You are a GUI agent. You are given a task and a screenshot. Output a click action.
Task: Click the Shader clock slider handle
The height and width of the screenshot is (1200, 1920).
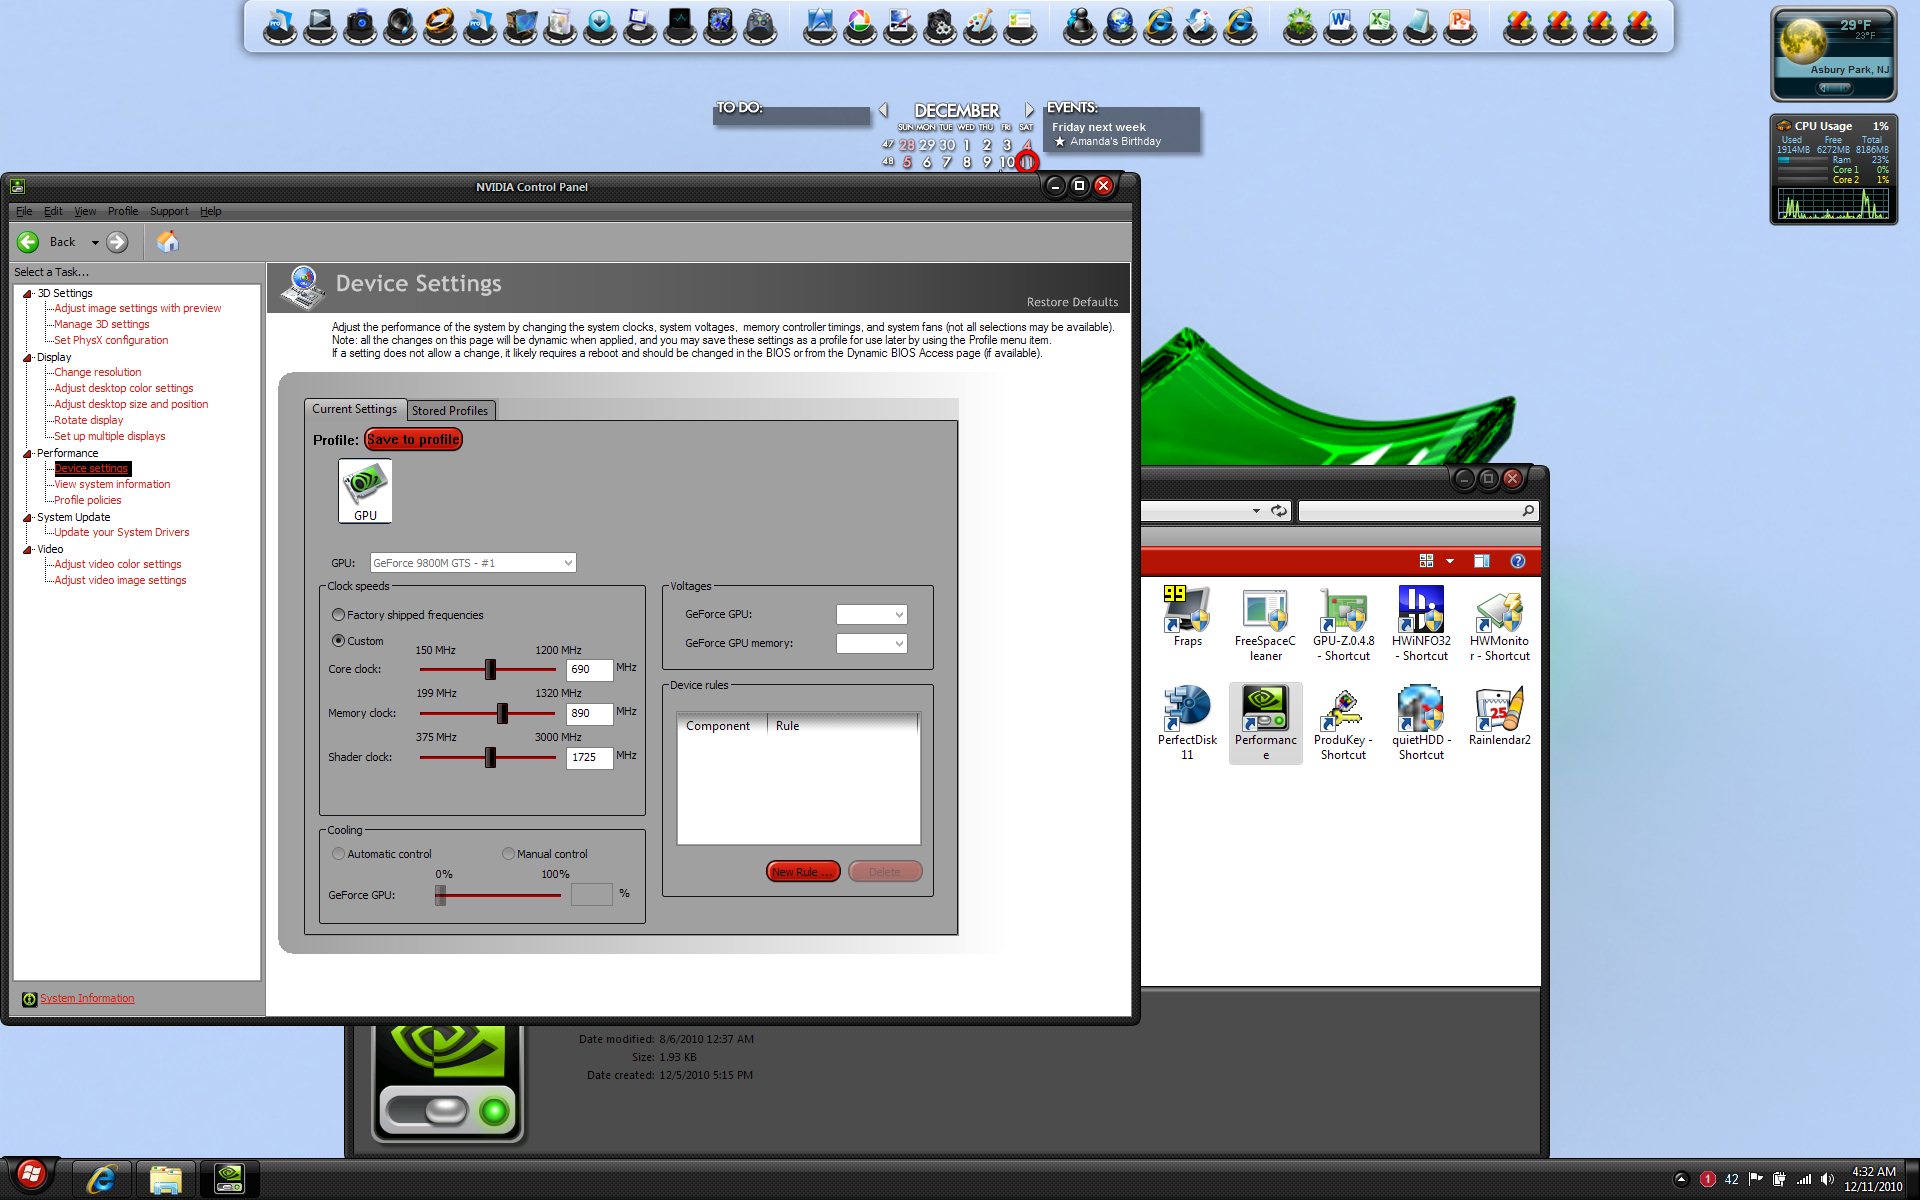point(490,757)
